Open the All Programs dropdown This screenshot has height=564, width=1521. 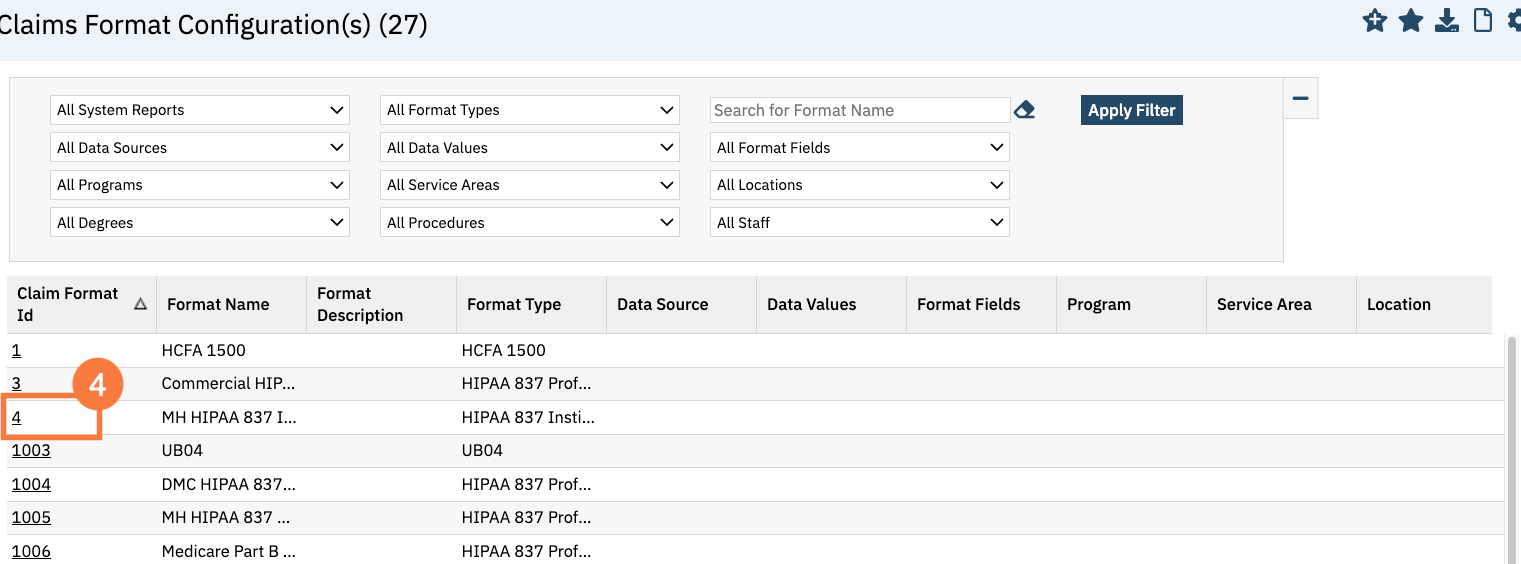pos(200,185)
